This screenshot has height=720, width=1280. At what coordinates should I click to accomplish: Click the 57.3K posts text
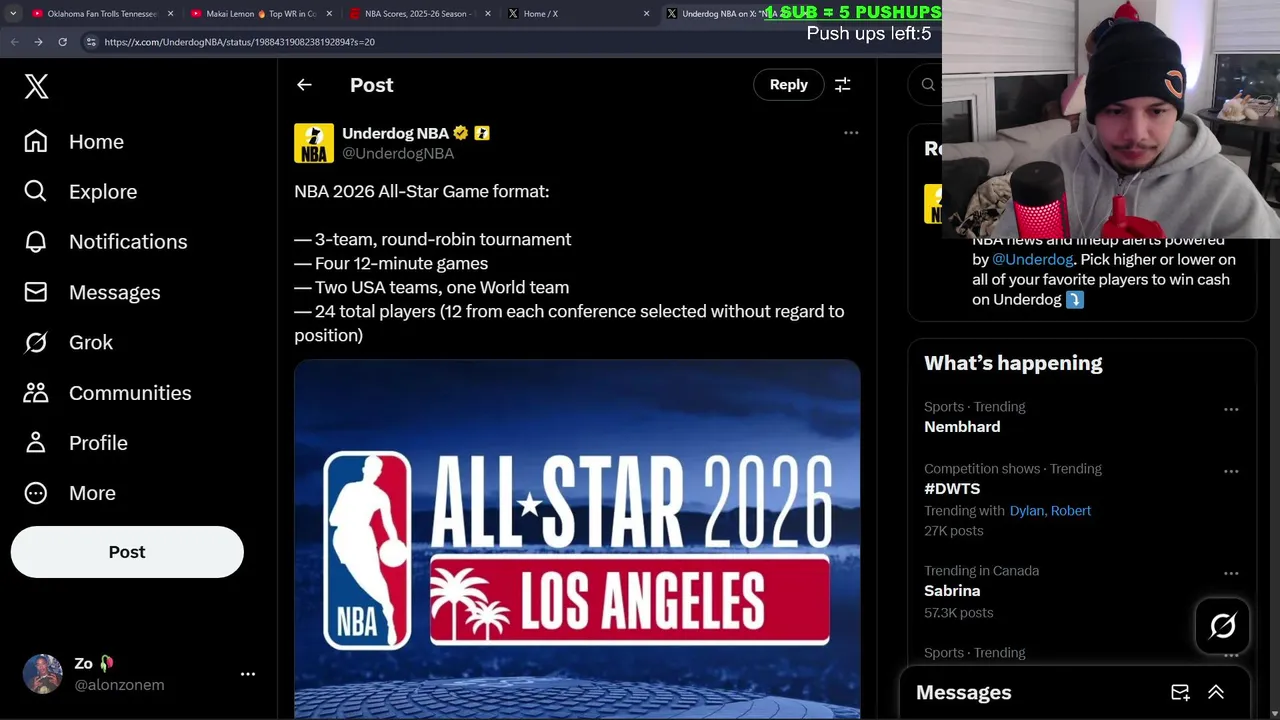tap(958, 613)
